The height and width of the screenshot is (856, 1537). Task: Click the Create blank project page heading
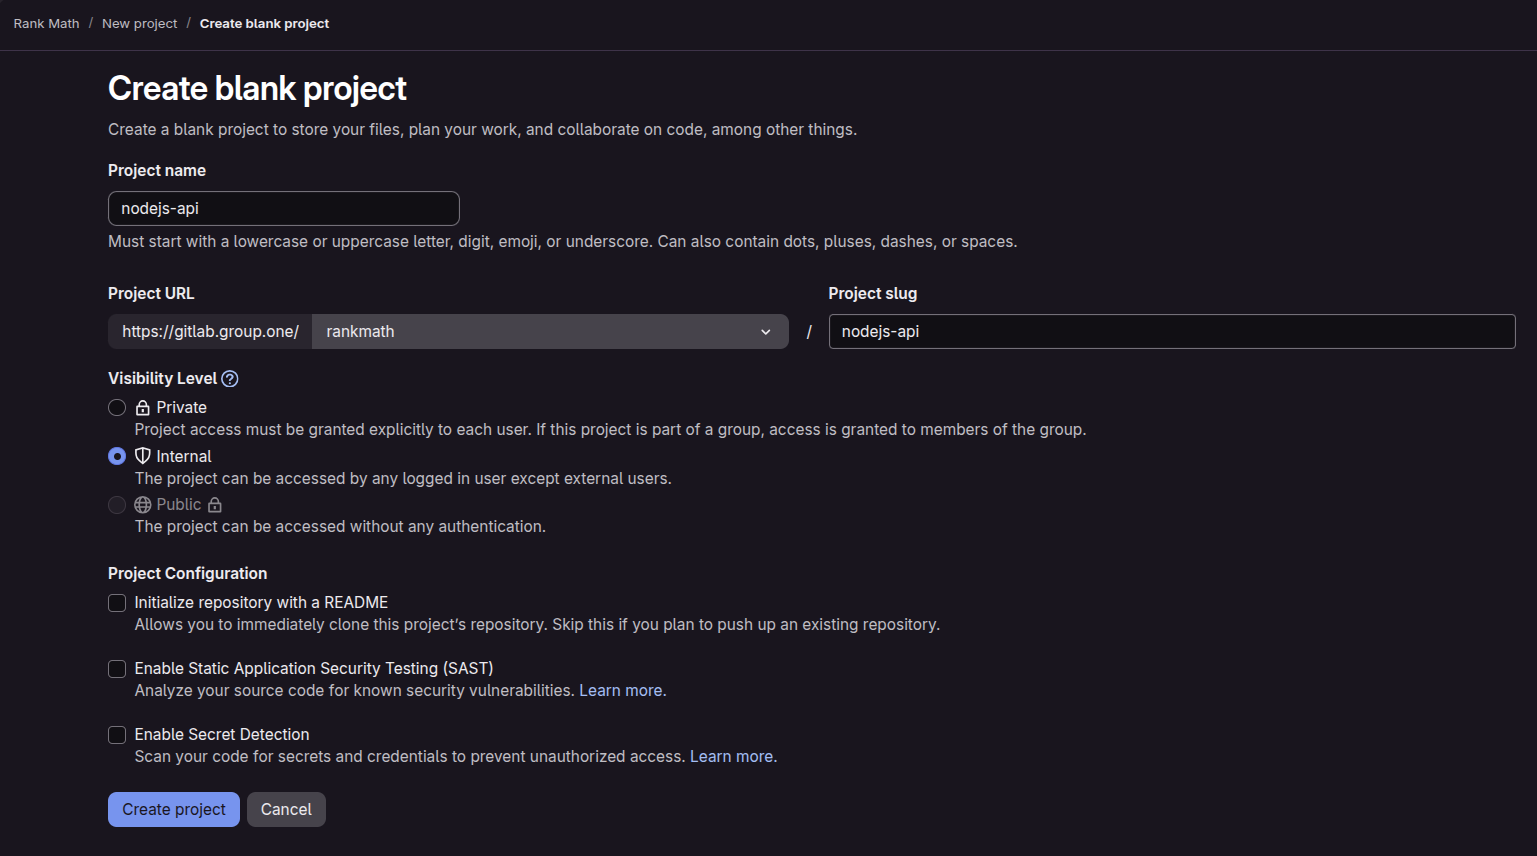257,89
